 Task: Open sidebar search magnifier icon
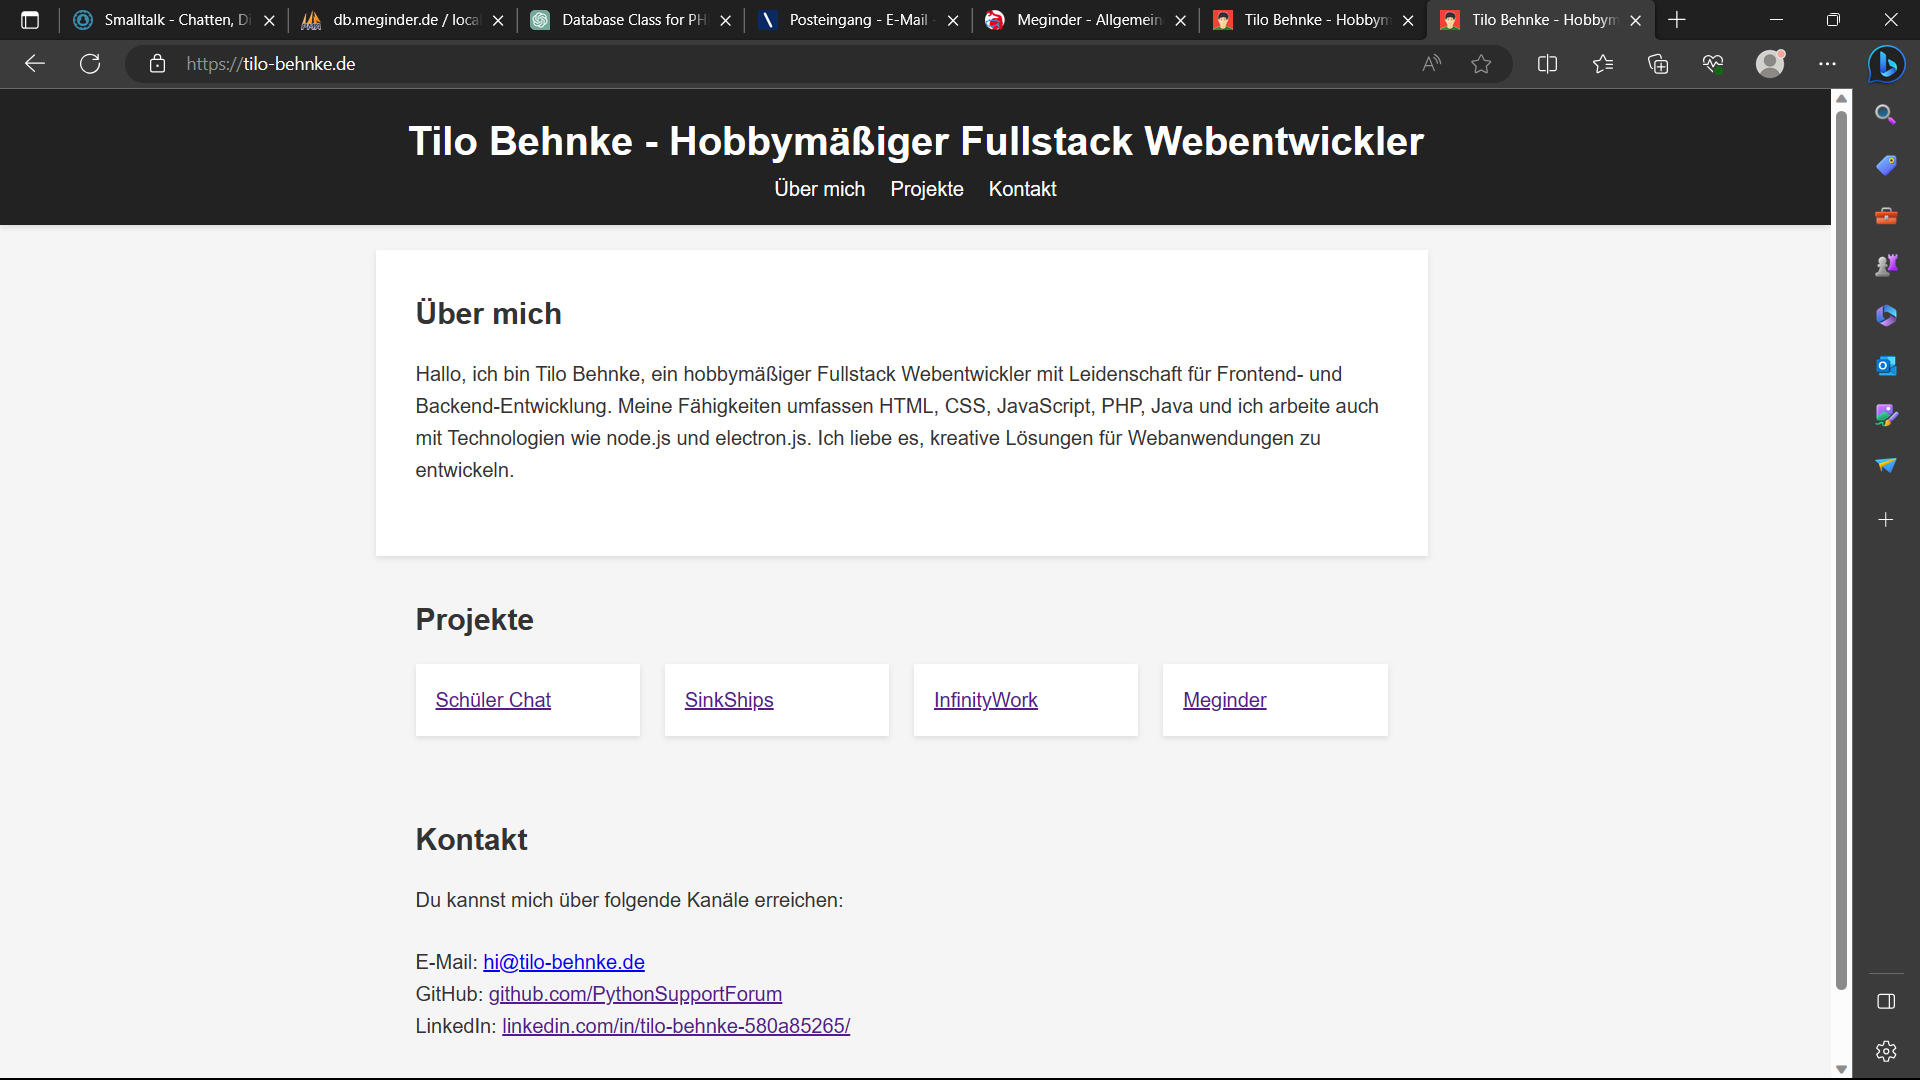(1886, 115)
